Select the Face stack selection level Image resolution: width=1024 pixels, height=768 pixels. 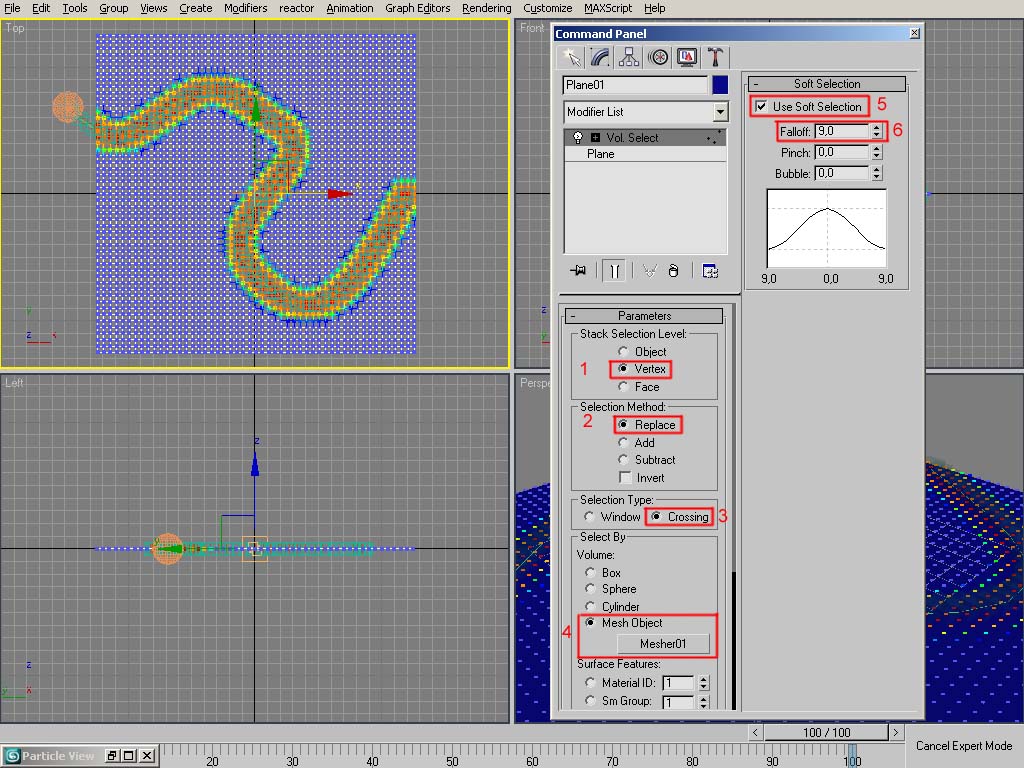click(624, 387)
